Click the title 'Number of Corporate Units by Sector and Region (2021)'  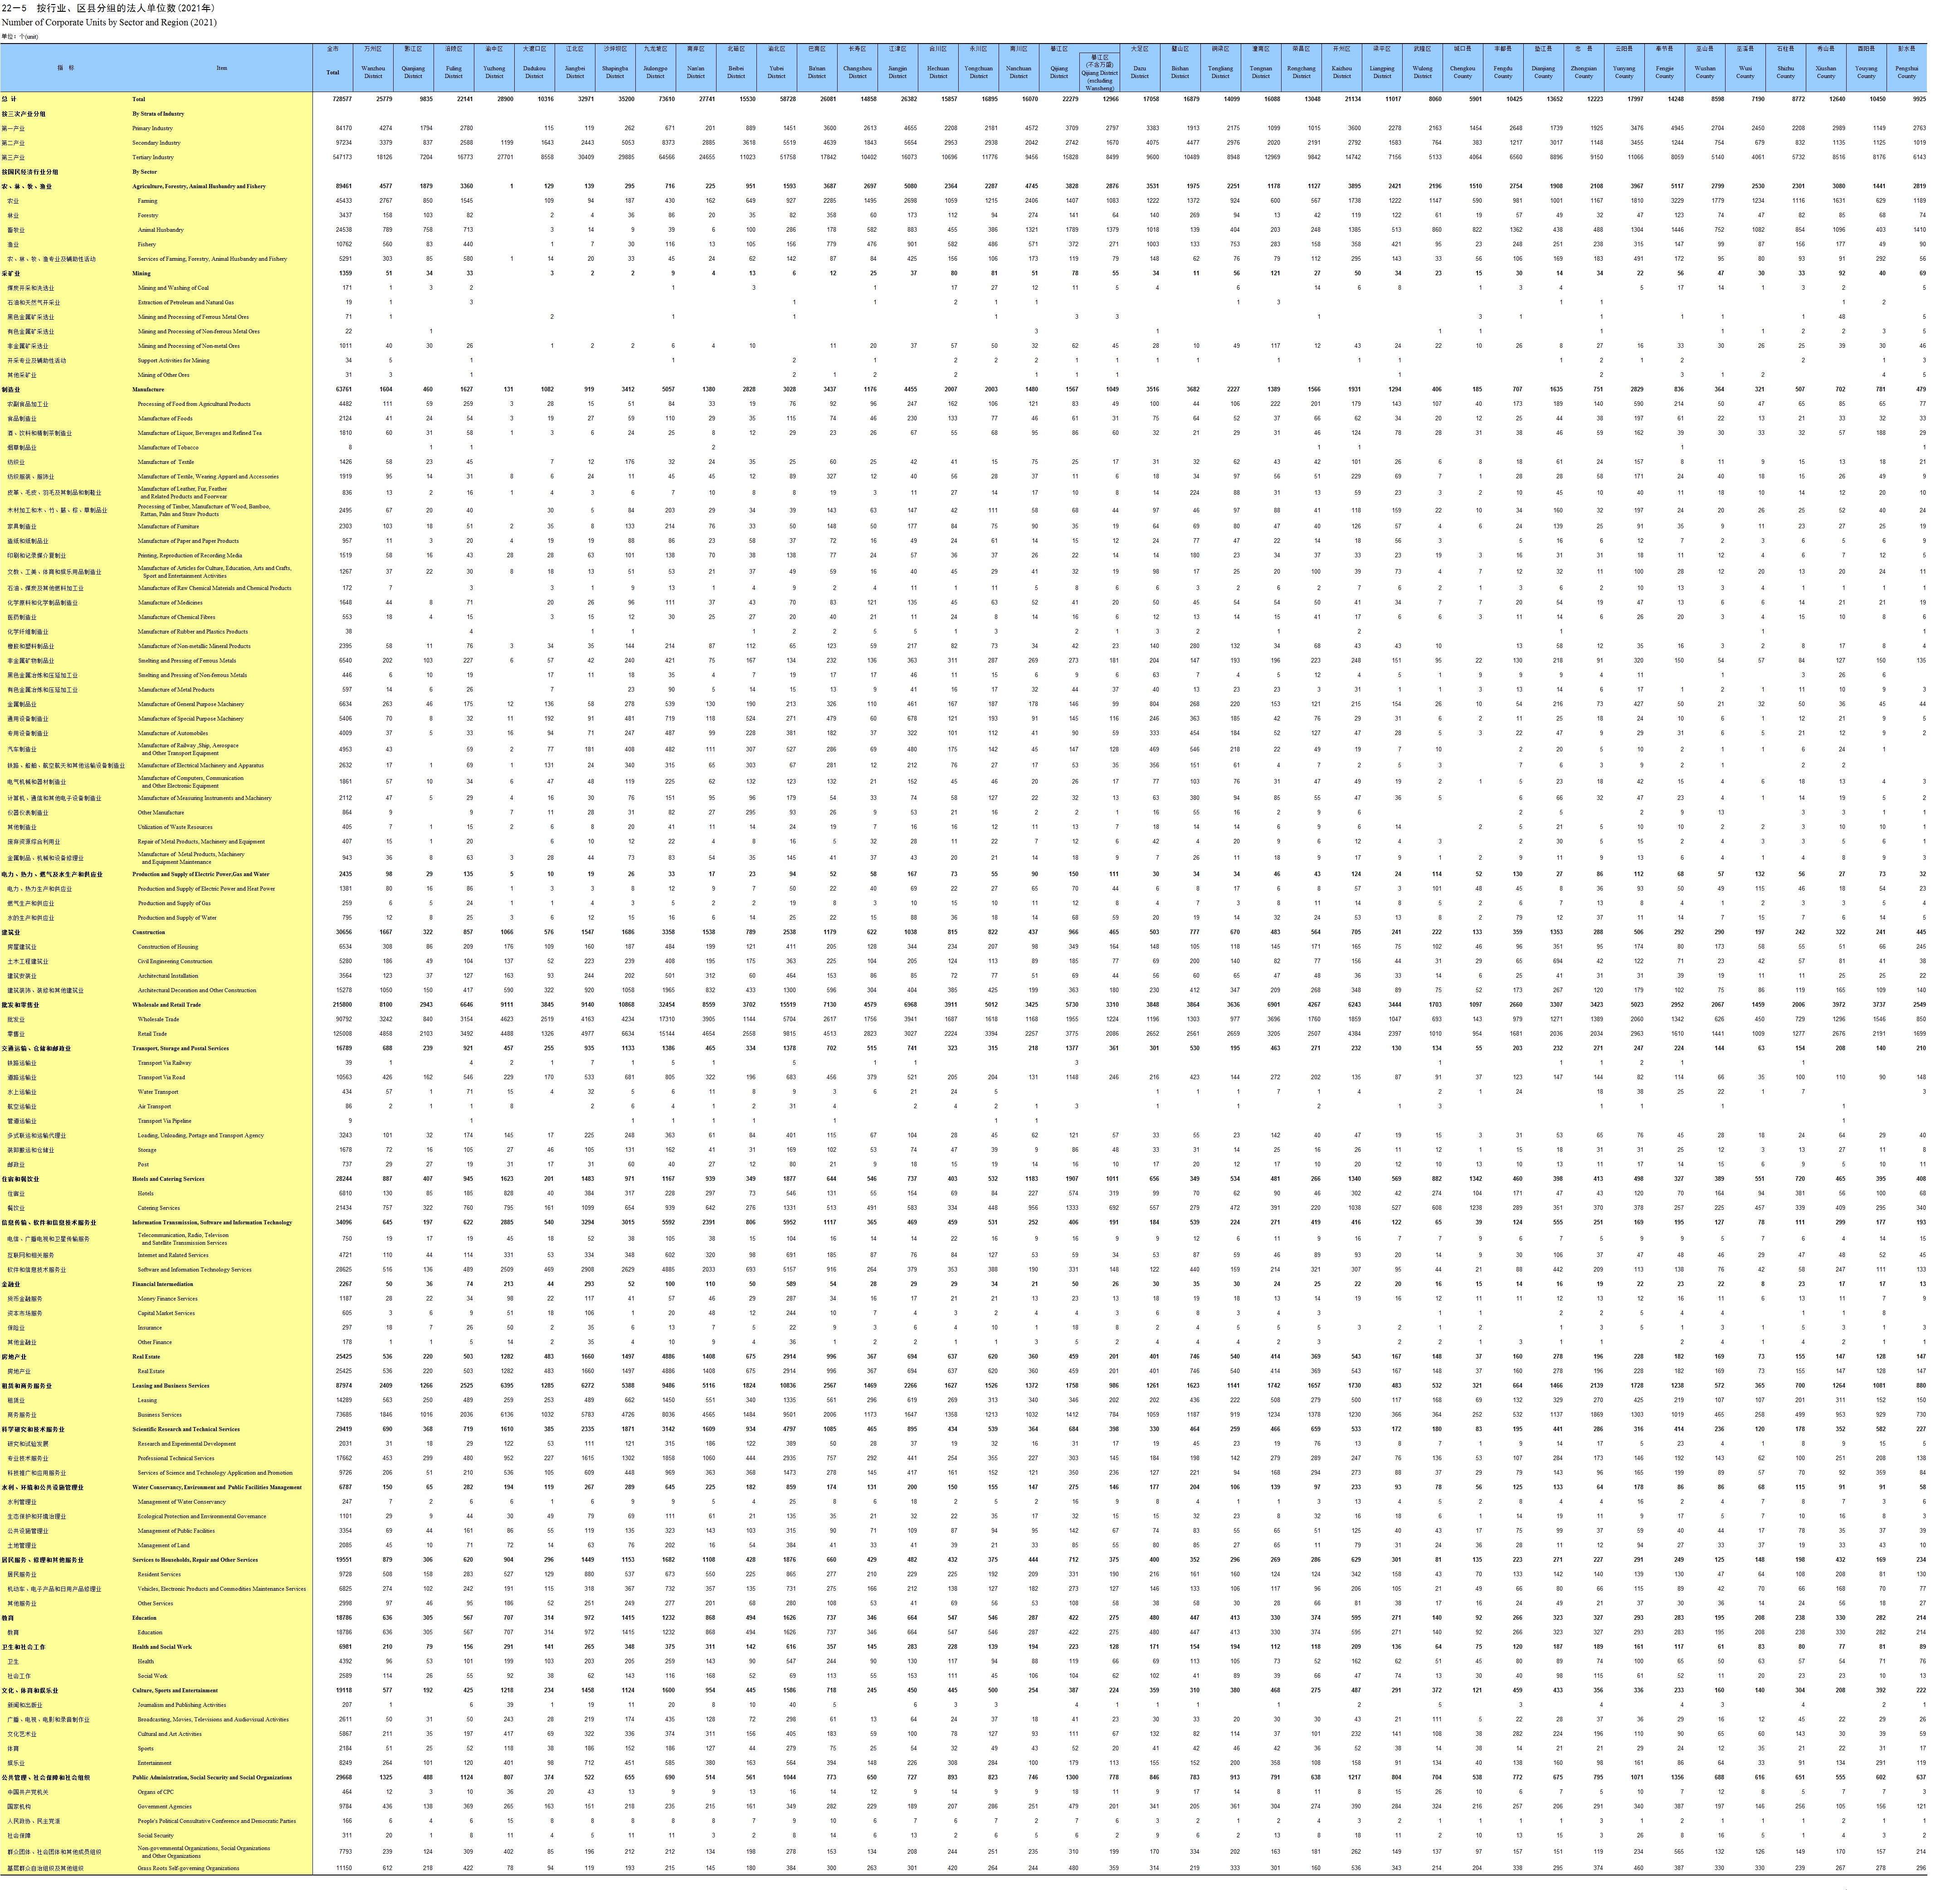[x=109, y=22]
